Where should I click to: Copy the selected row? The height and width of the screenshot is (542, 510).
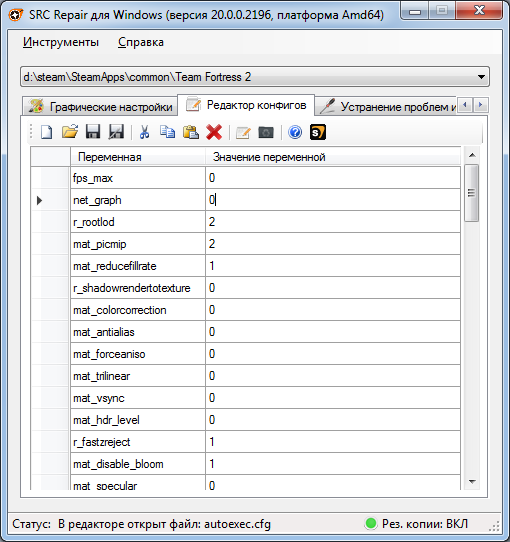pyautogui.click(x=167, y=132)
